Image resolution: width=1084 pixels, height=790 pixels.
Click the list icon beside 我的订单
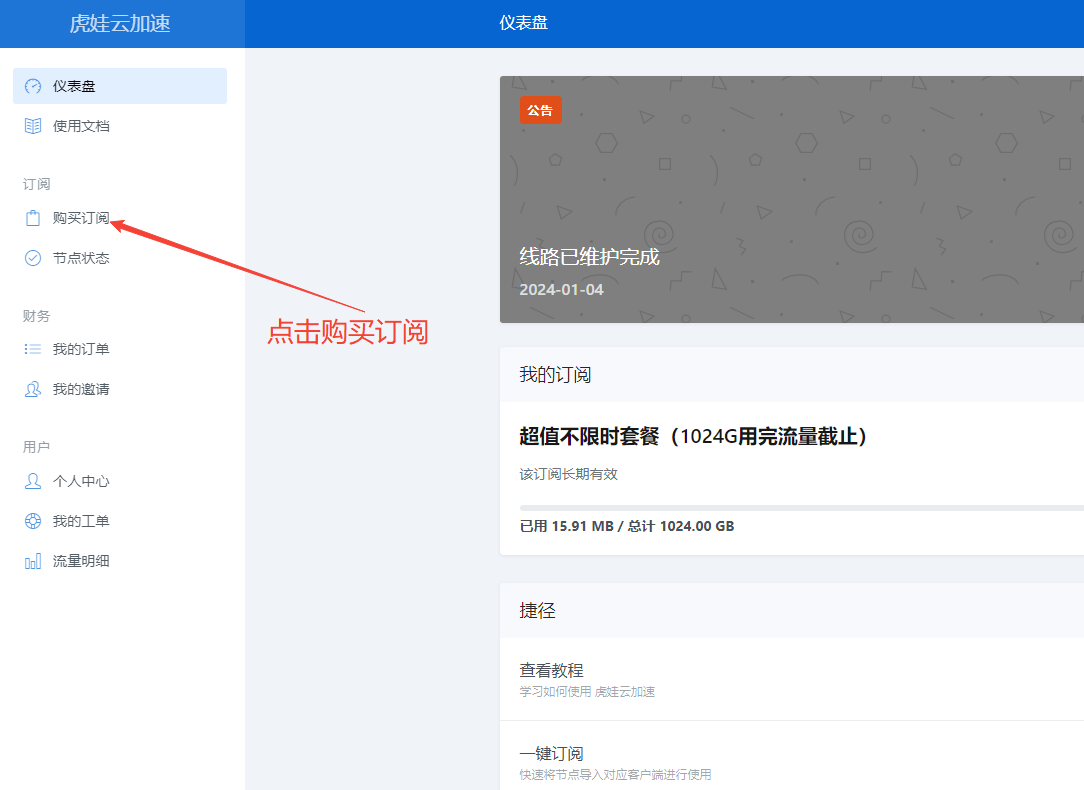[x=33, y=349]
